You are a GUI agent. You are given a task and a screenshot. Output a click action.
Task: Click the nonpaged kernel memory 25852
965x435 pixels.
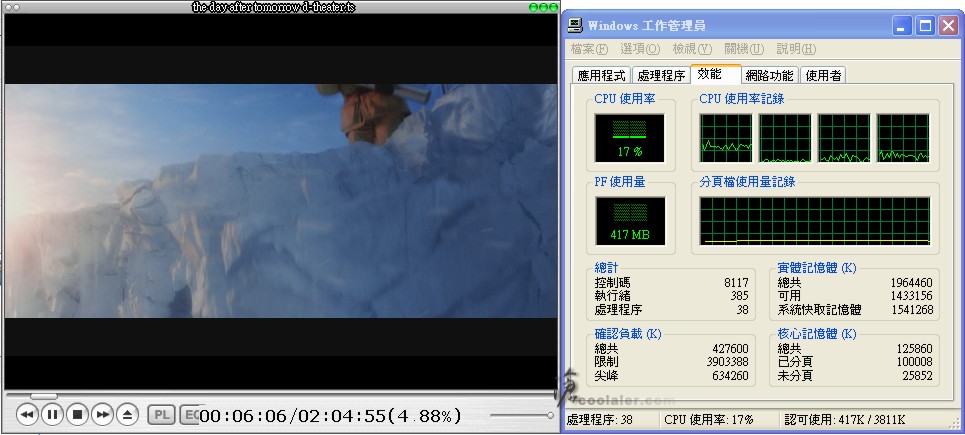coord(917,375)
